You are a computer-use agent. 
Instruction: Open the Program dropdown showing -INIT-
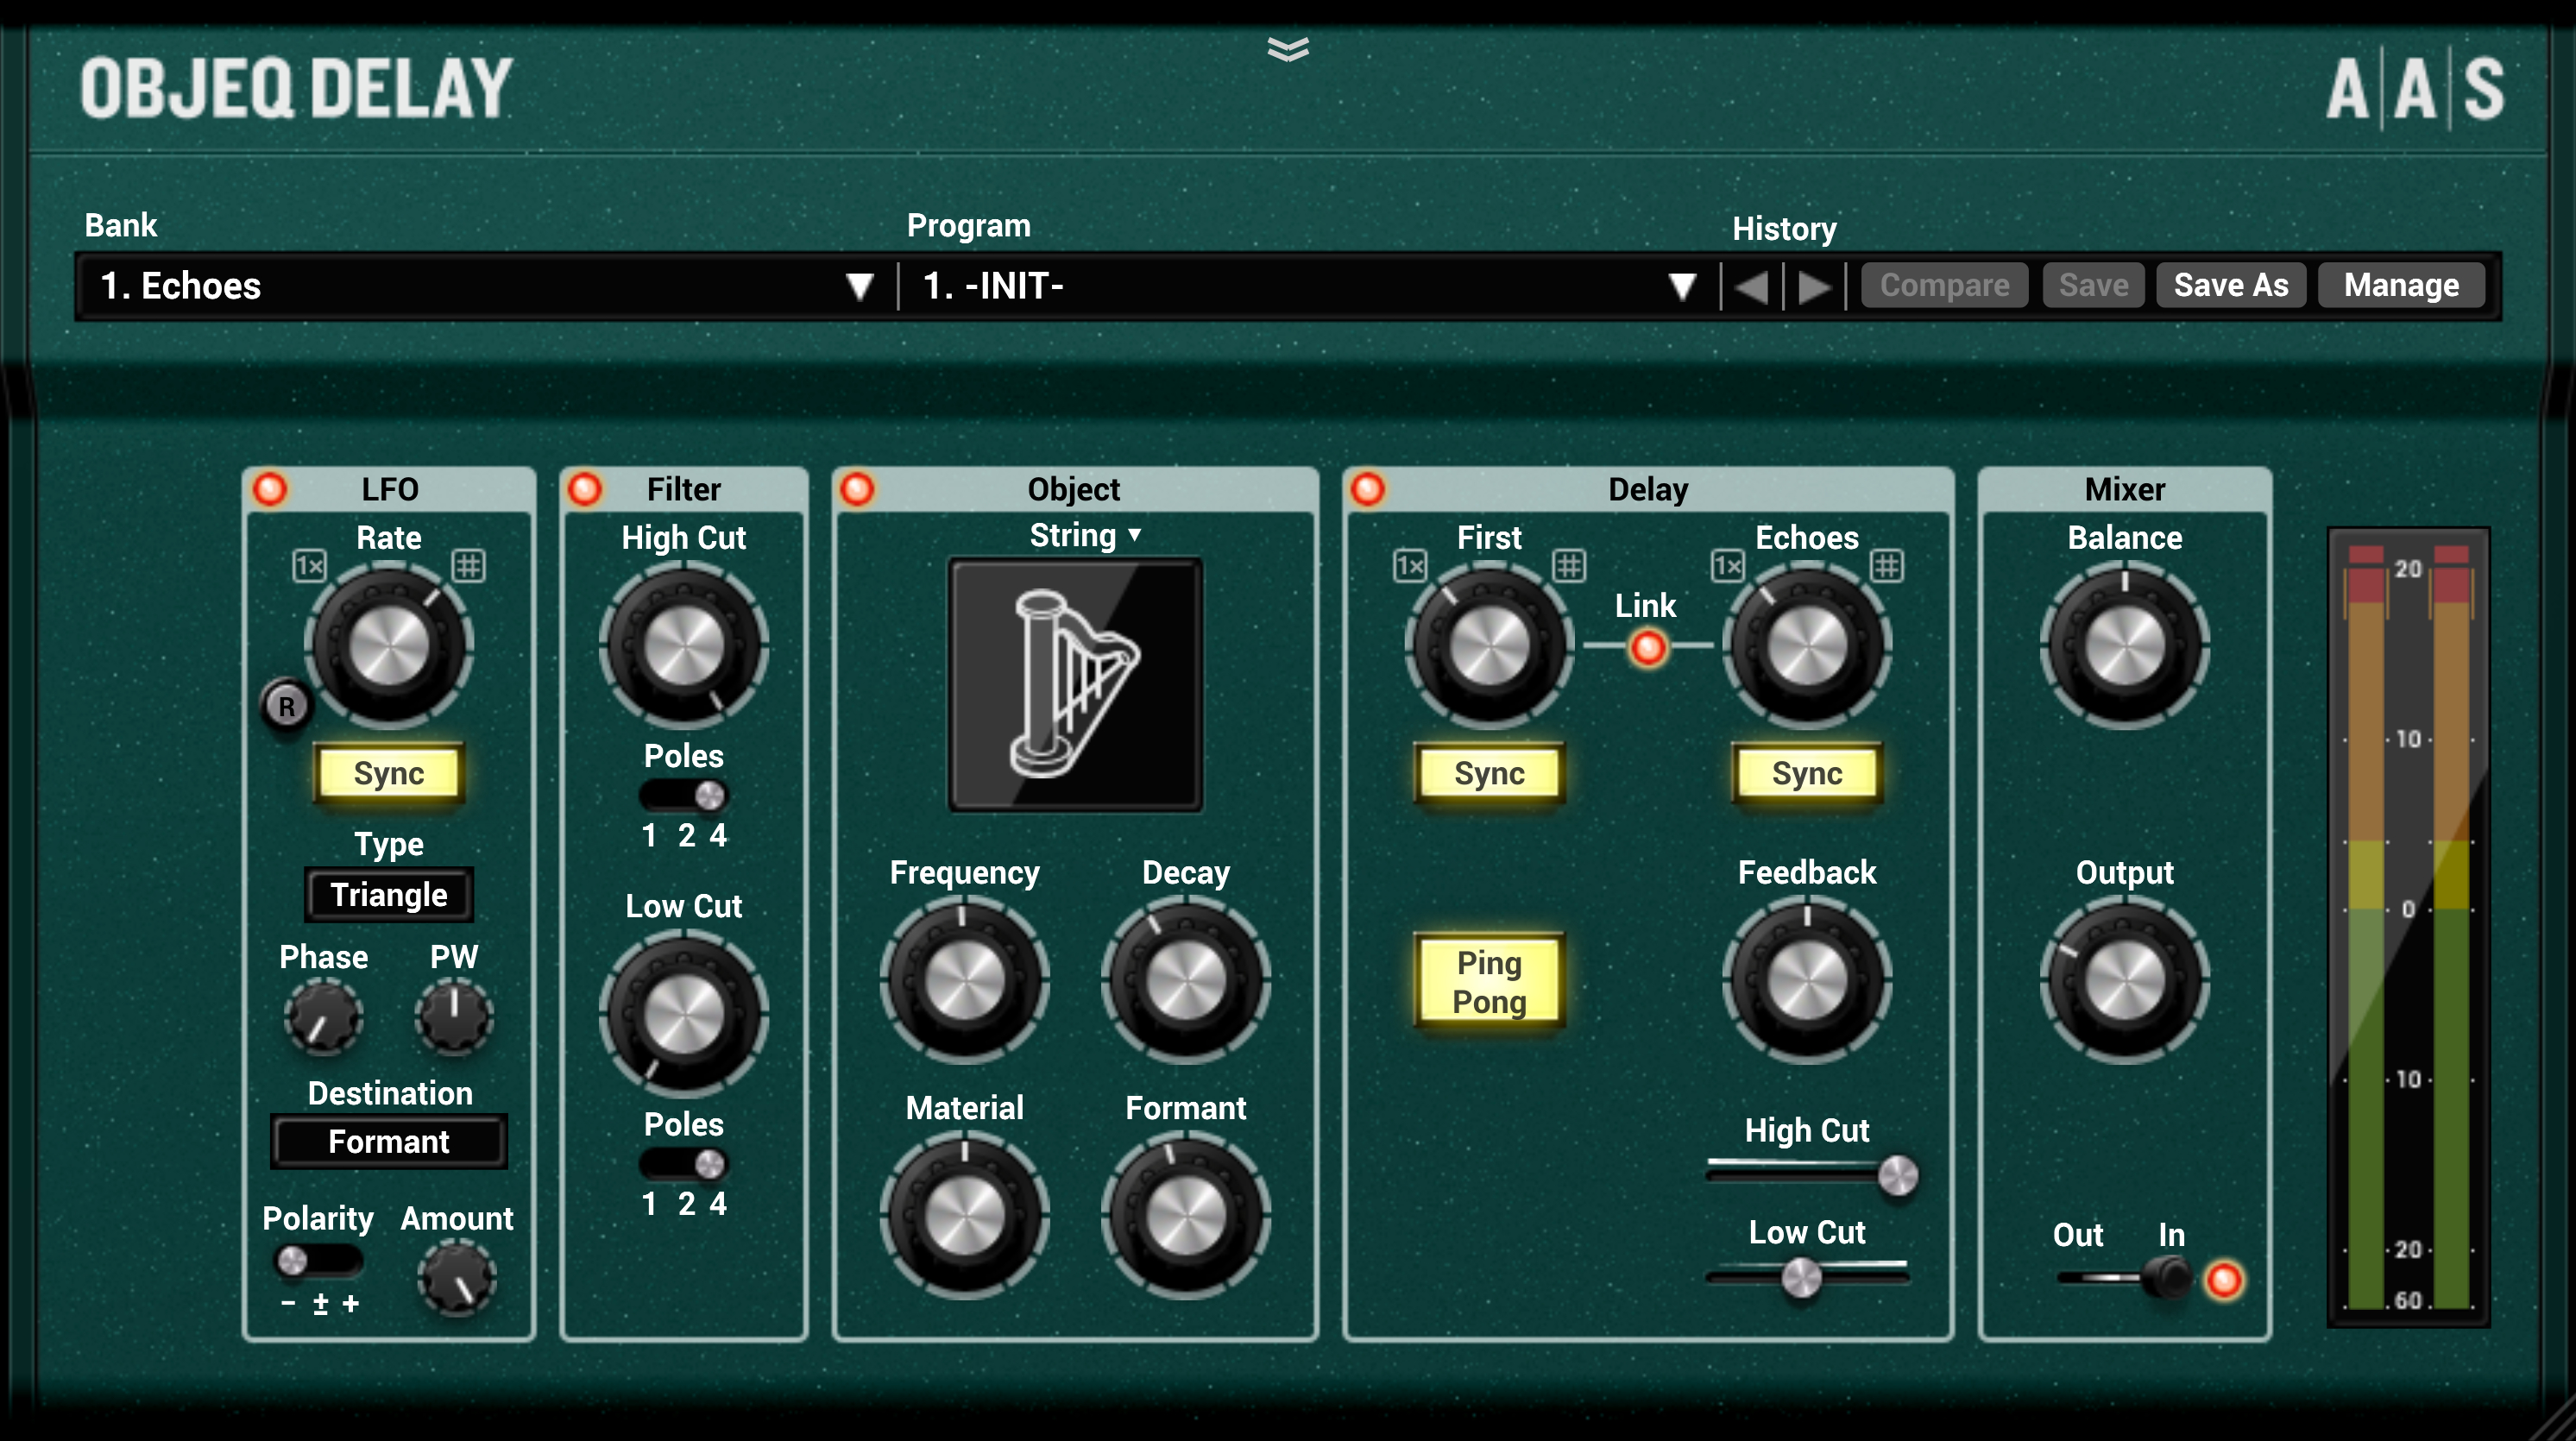[1300, 286]
